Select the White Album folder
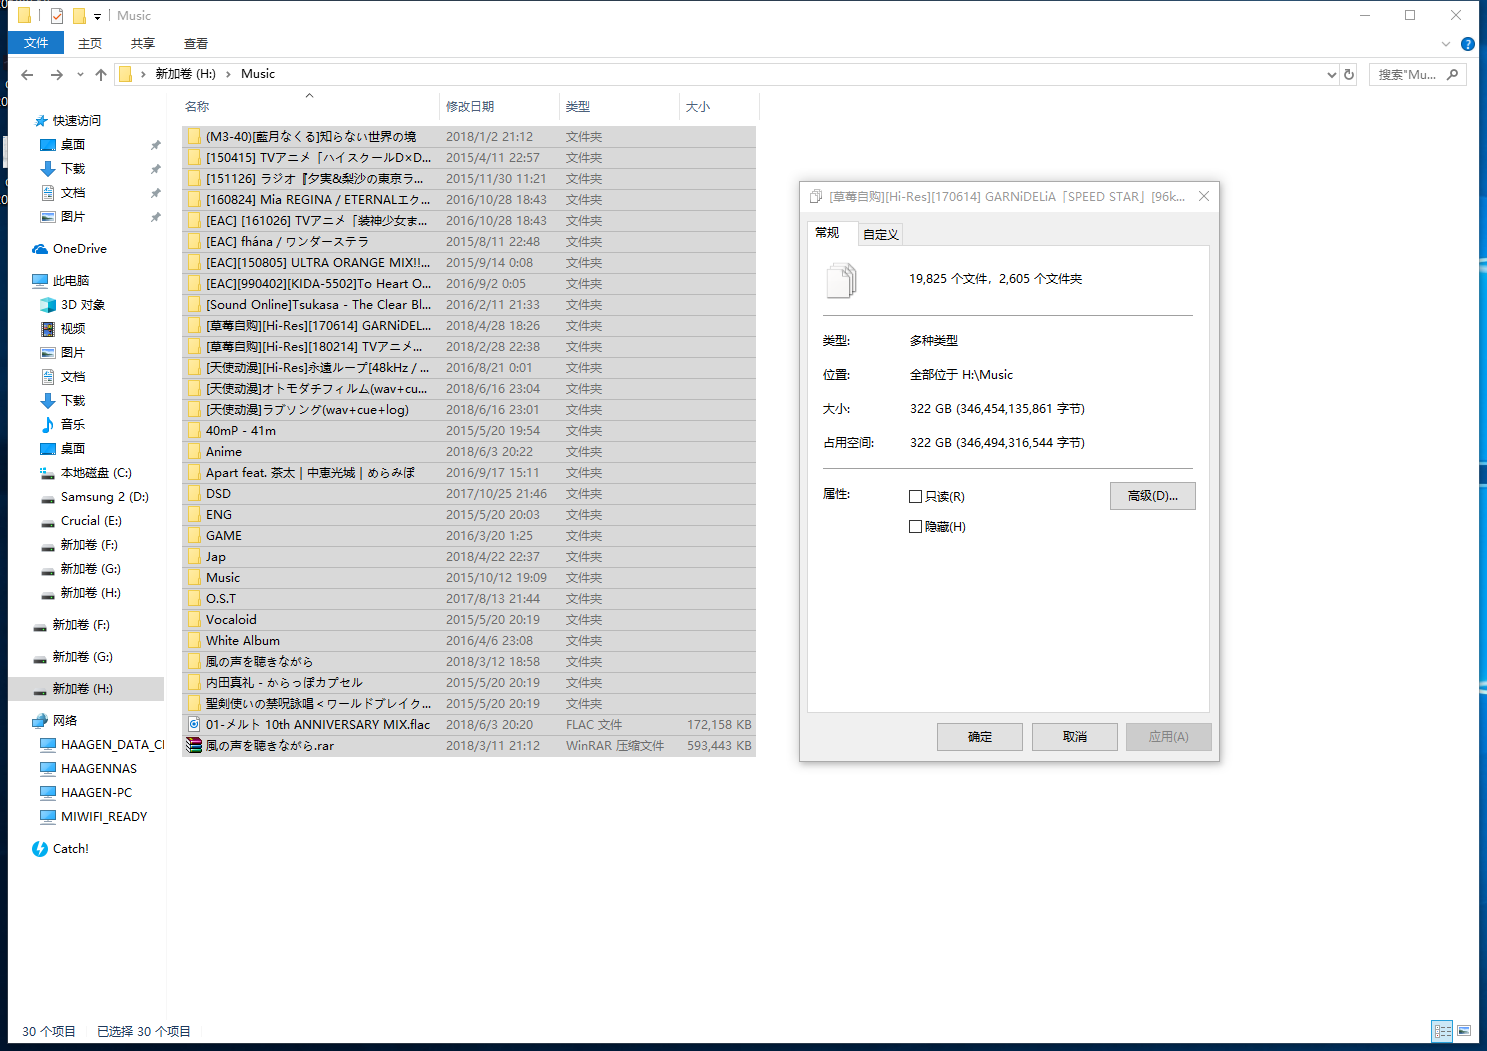The image size is (1487, 1051). pyautogui.click(x=469, y=640)
